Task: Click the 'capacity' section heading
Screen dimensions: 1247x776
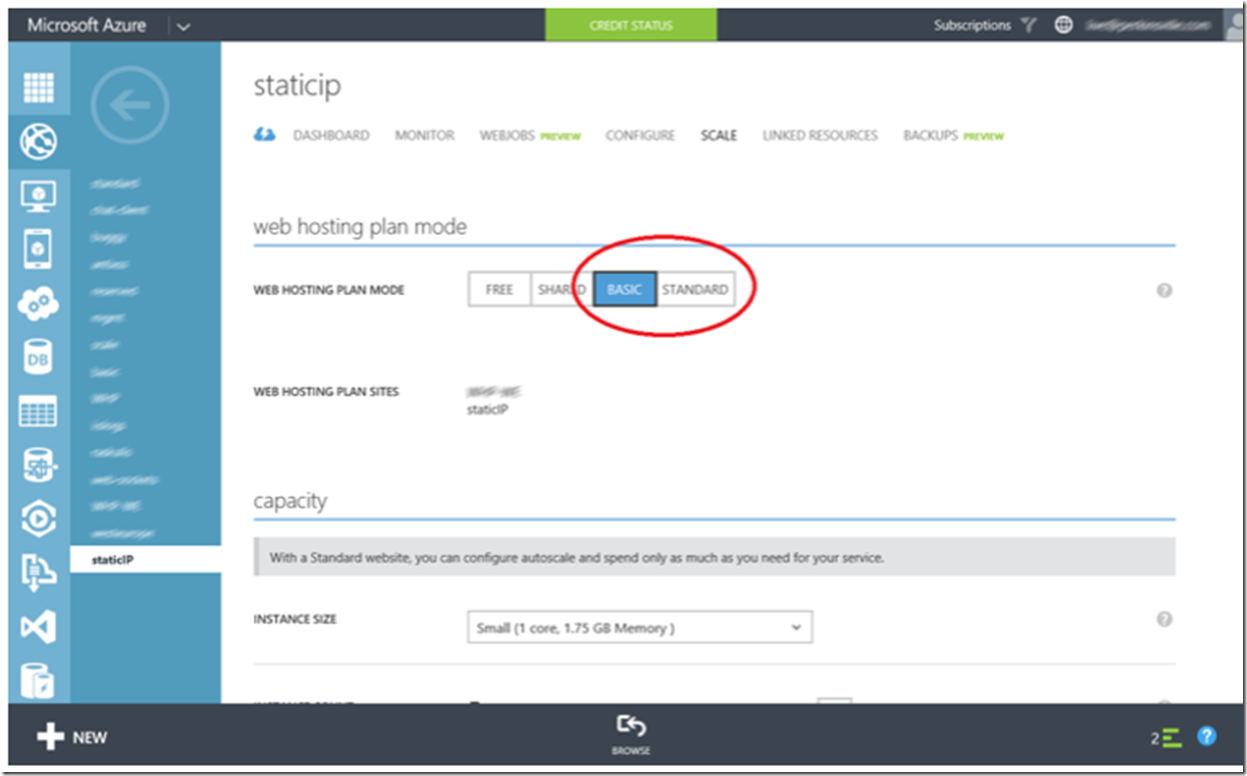Action: (290, 501)
